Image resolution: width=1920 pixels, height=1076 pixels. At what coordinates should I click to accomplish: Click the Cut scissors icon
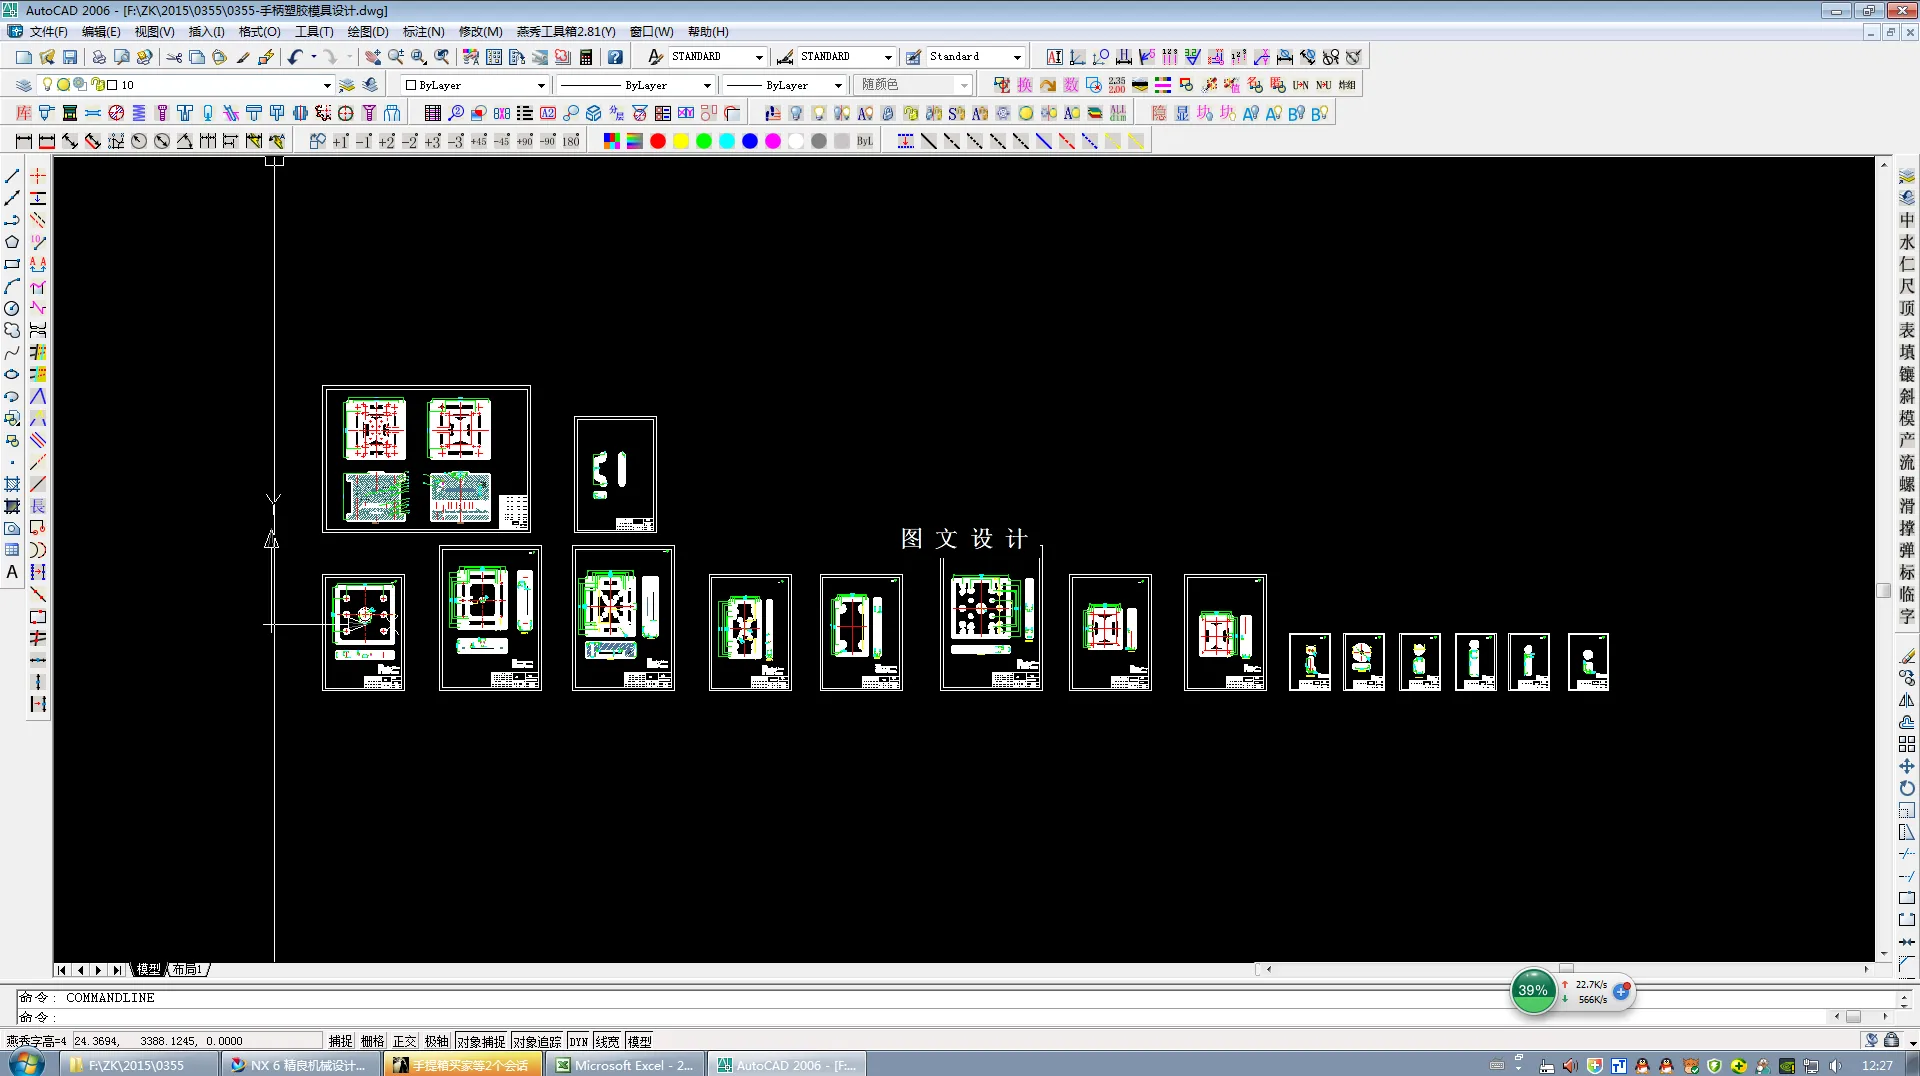174,57
